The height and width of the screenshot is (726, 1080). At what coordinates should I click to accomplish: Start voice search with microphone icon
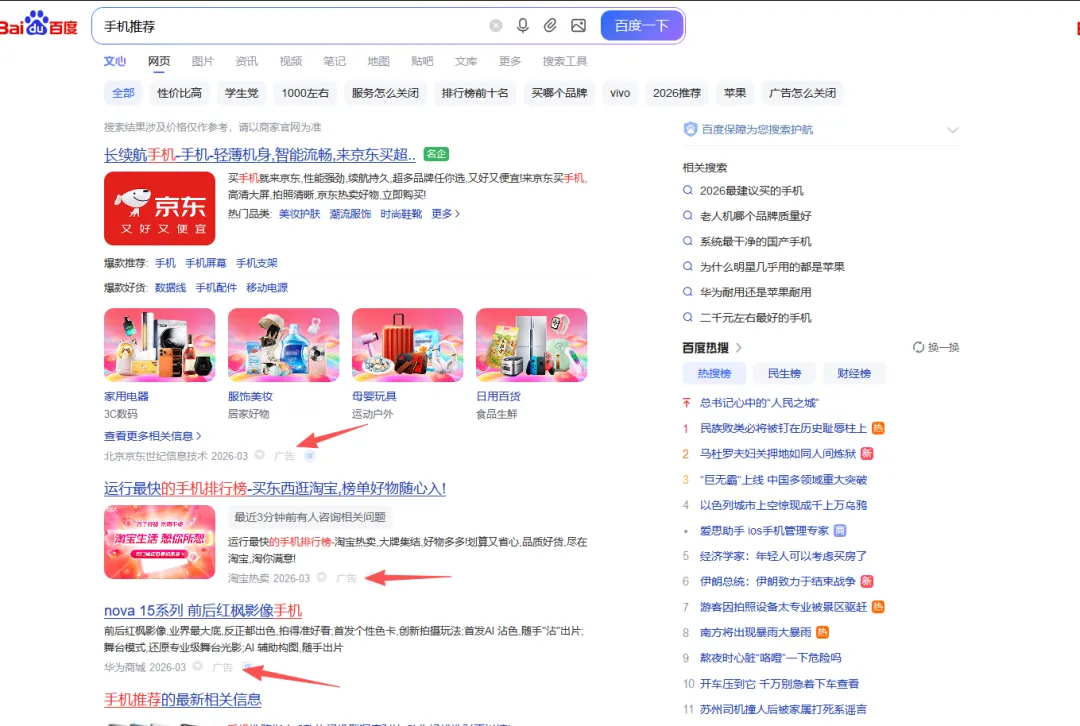[523, 25]
